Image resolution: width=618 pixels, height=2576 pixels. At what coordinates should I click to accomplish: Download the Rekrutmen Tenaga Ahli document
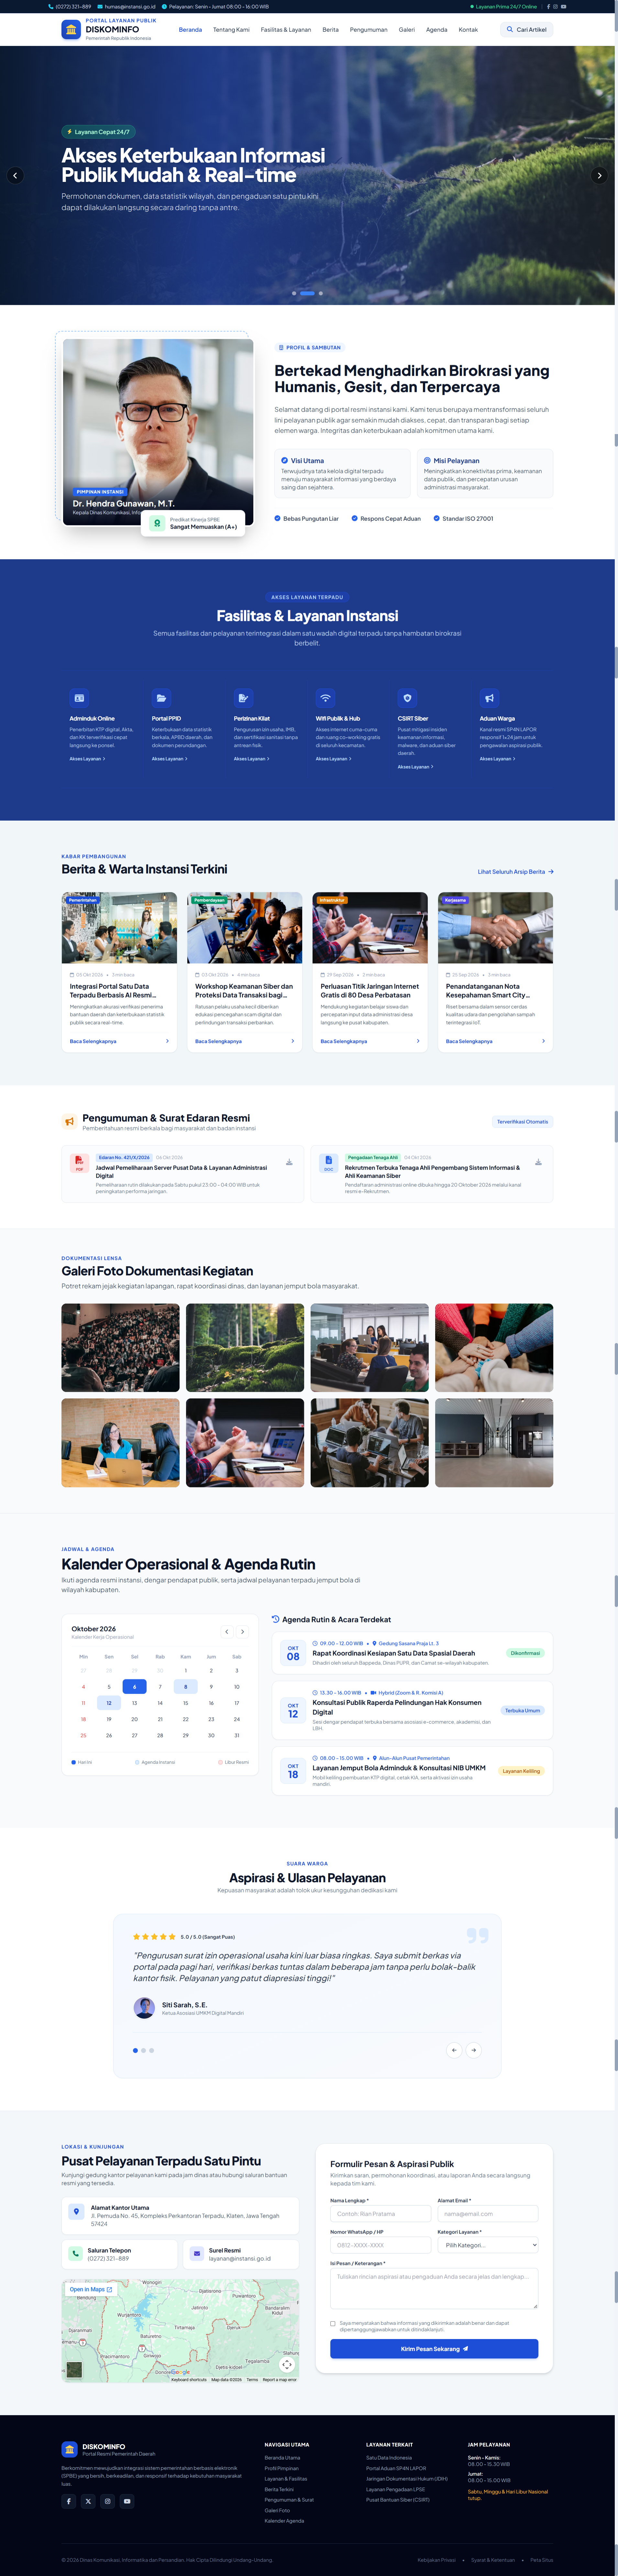tap(538, 1162)
